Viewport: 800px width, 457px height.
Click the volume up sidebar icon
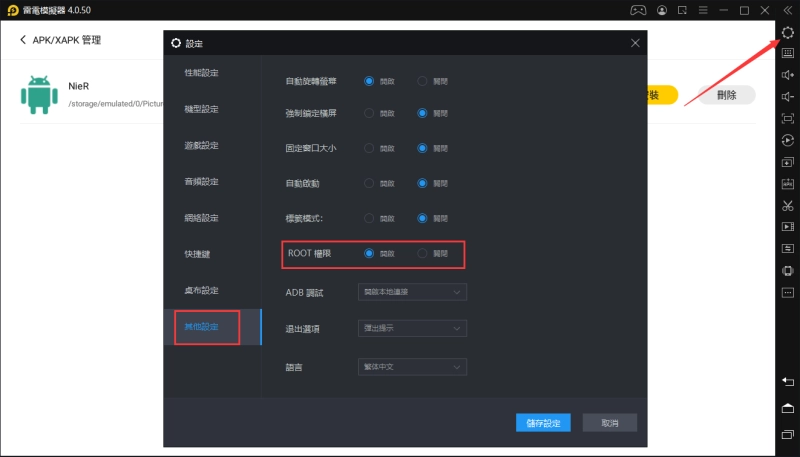click(788, 75)
